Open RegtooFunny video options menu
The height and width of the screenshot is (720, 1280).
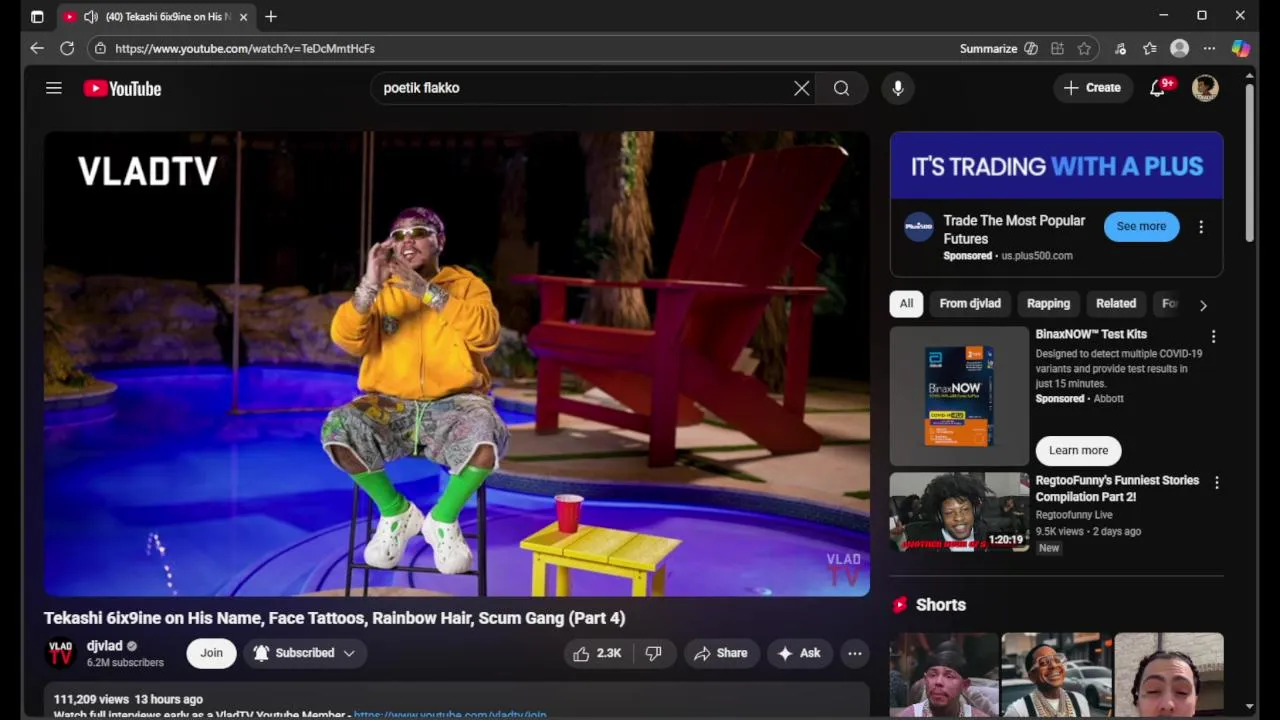[x=1216, y=483]
